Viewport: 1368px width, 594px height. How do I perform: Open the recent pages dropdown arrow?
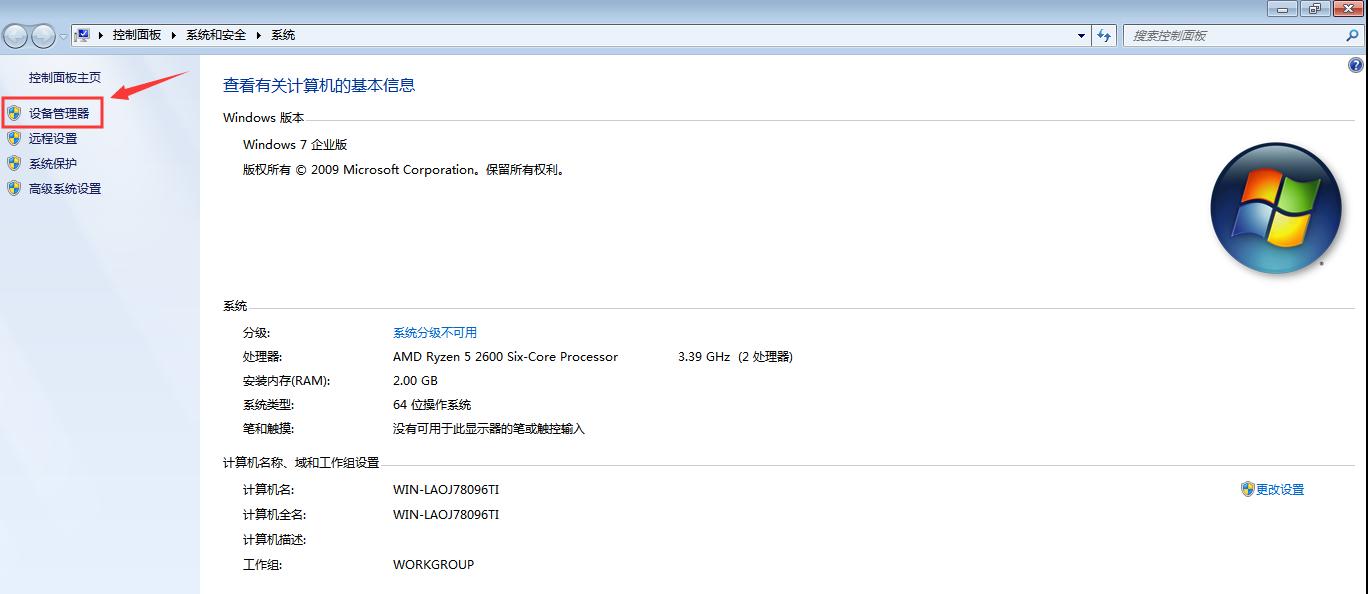[x=64, y=37]
